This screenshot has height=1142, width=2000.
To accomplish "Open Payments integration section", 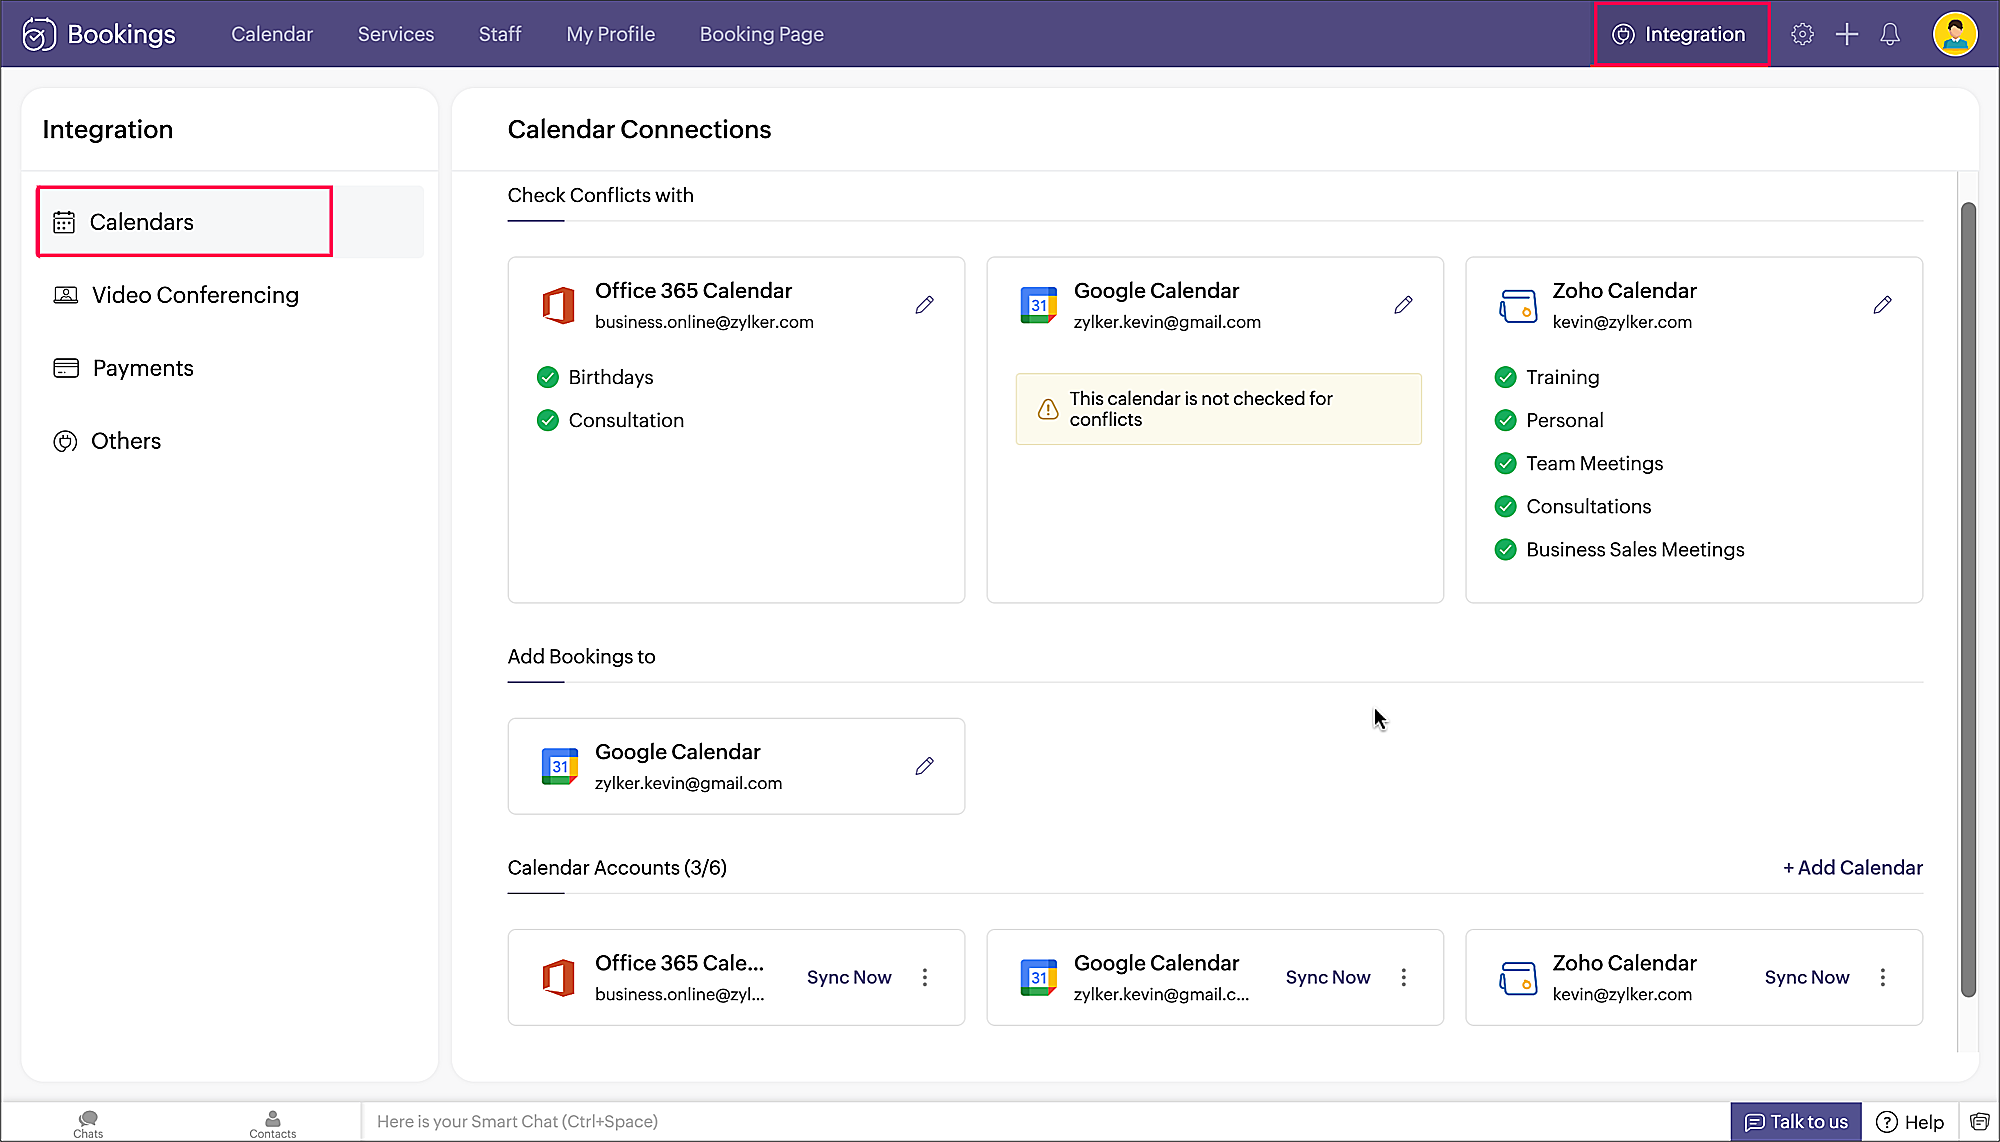I will [143, 368].
